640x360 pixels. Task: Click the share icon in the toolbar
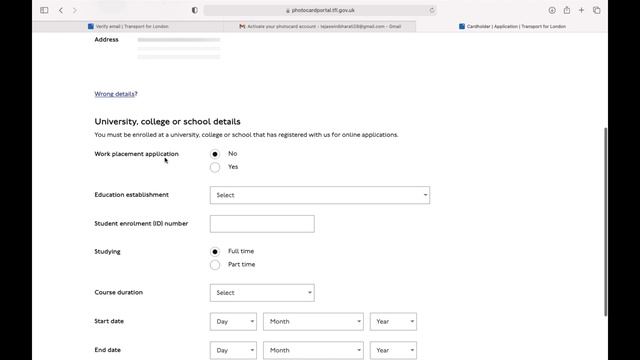click(567, 10)
